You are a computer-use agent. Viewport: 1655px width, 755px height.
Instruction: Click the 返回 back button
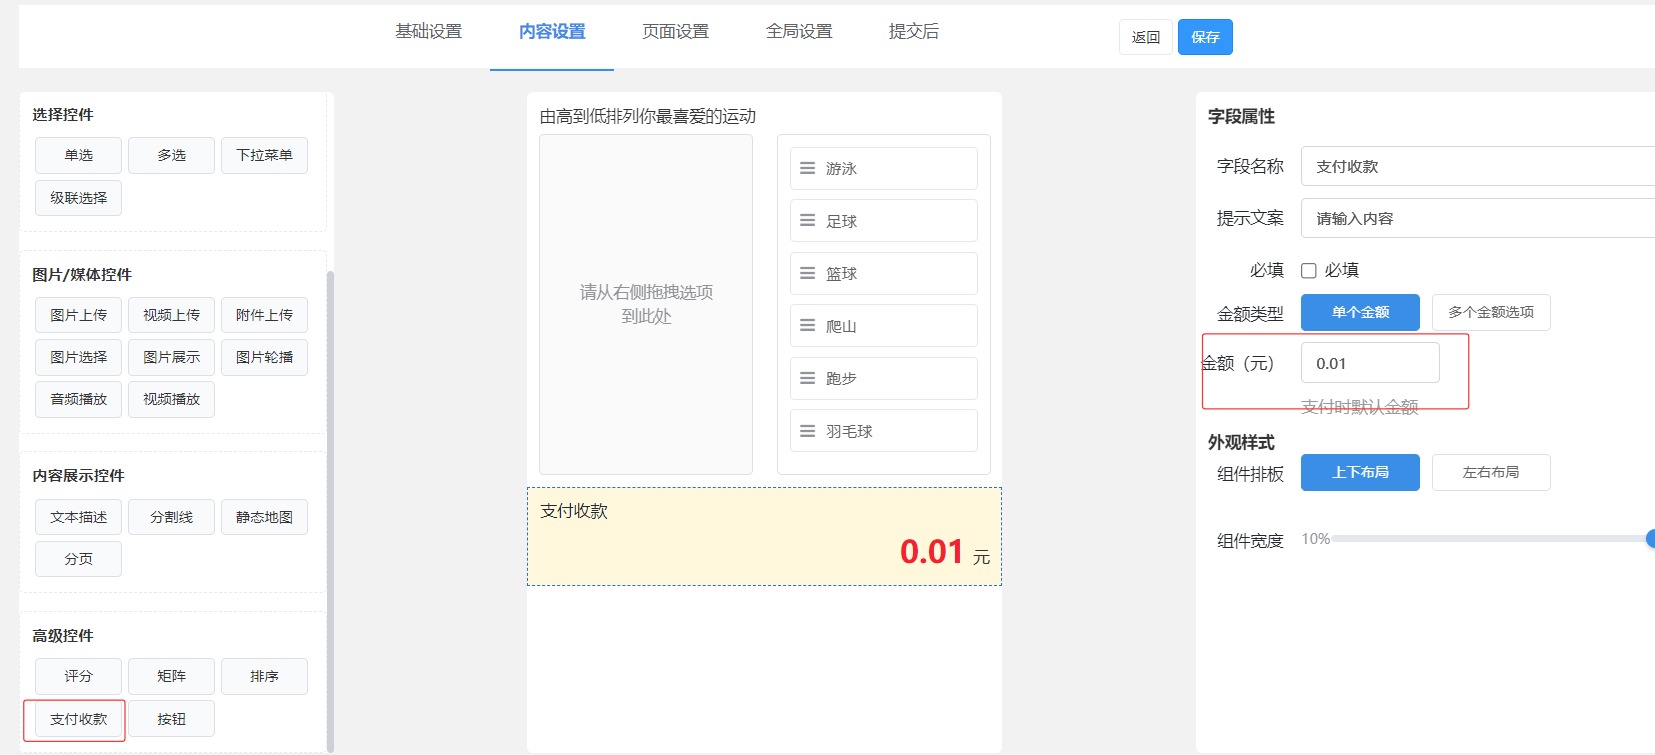[1145, 37]
